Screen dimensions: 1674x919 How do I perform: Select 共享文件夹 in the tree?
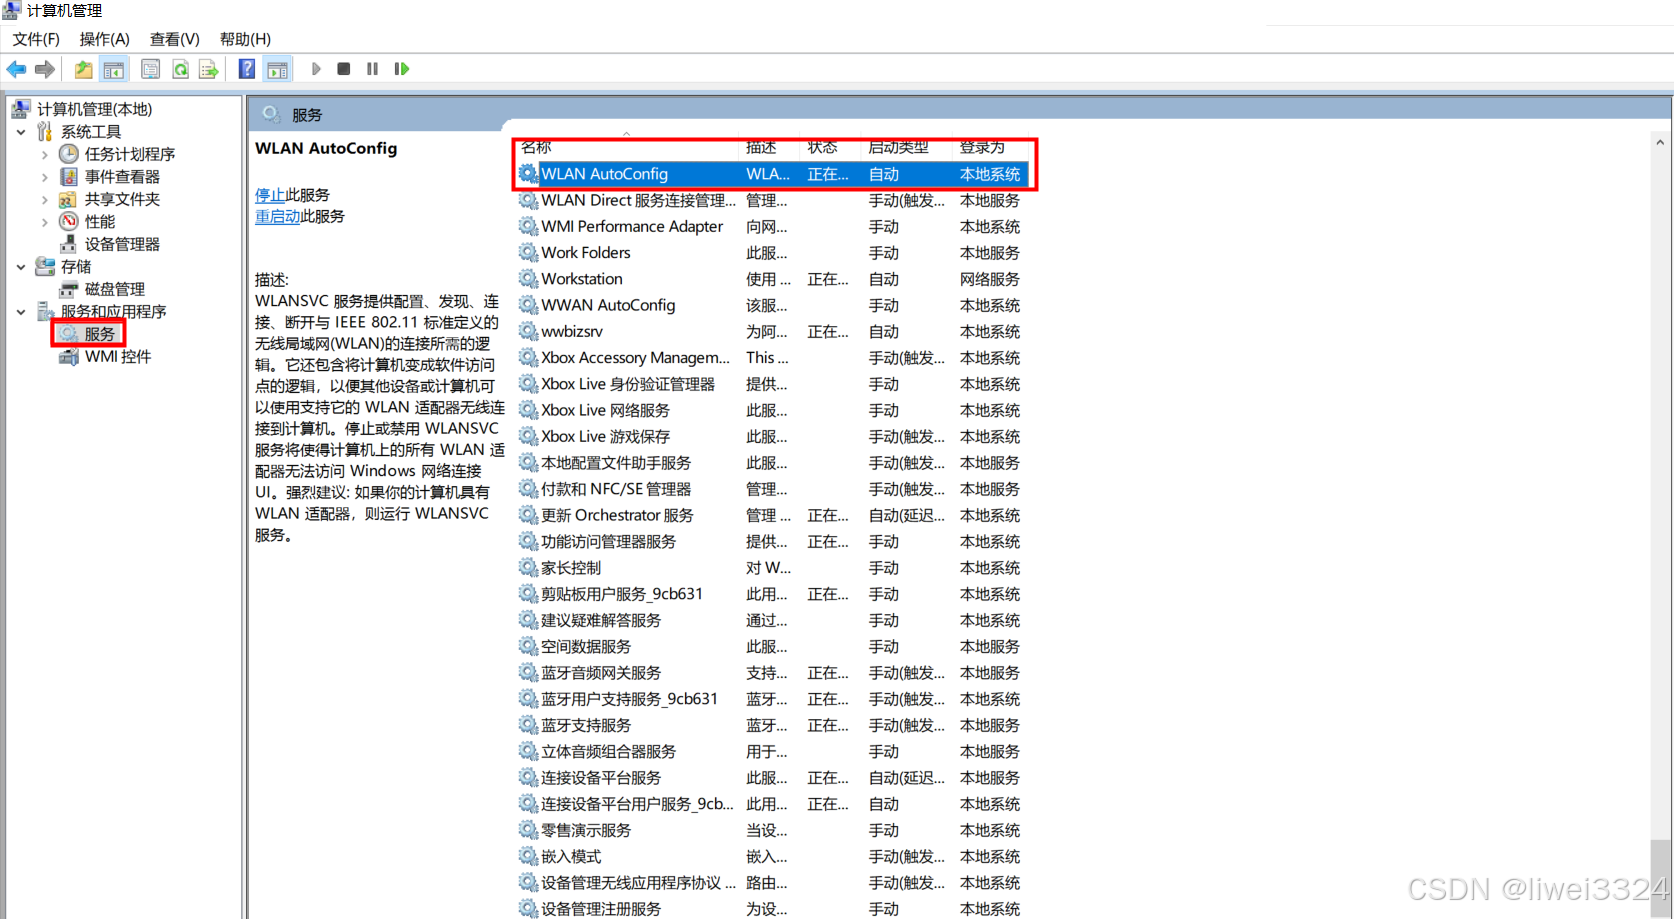pos(122,199)
